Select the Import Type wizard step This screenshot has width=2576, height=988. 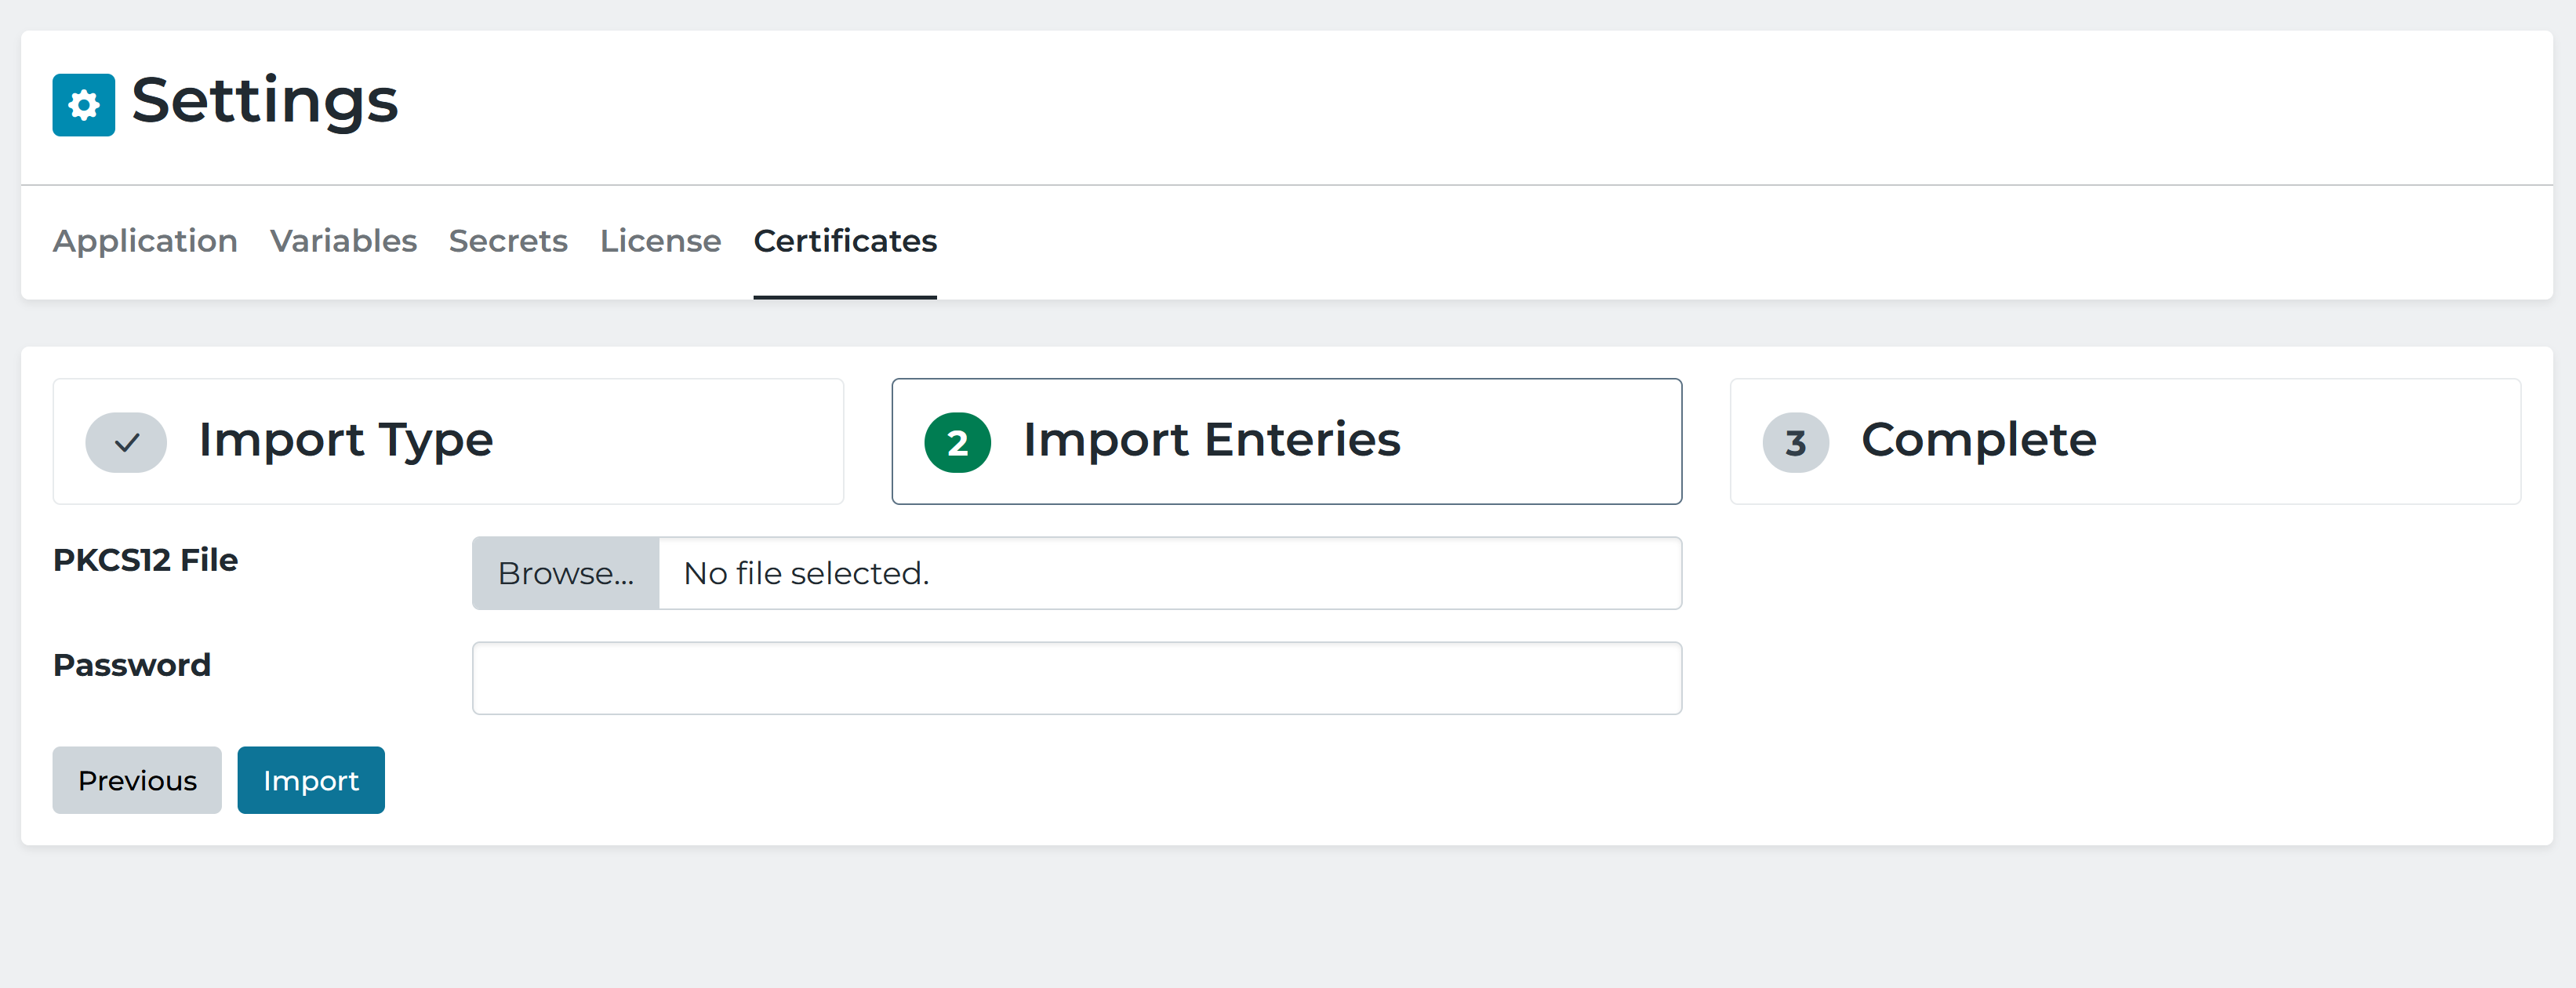tap(448, 441)
